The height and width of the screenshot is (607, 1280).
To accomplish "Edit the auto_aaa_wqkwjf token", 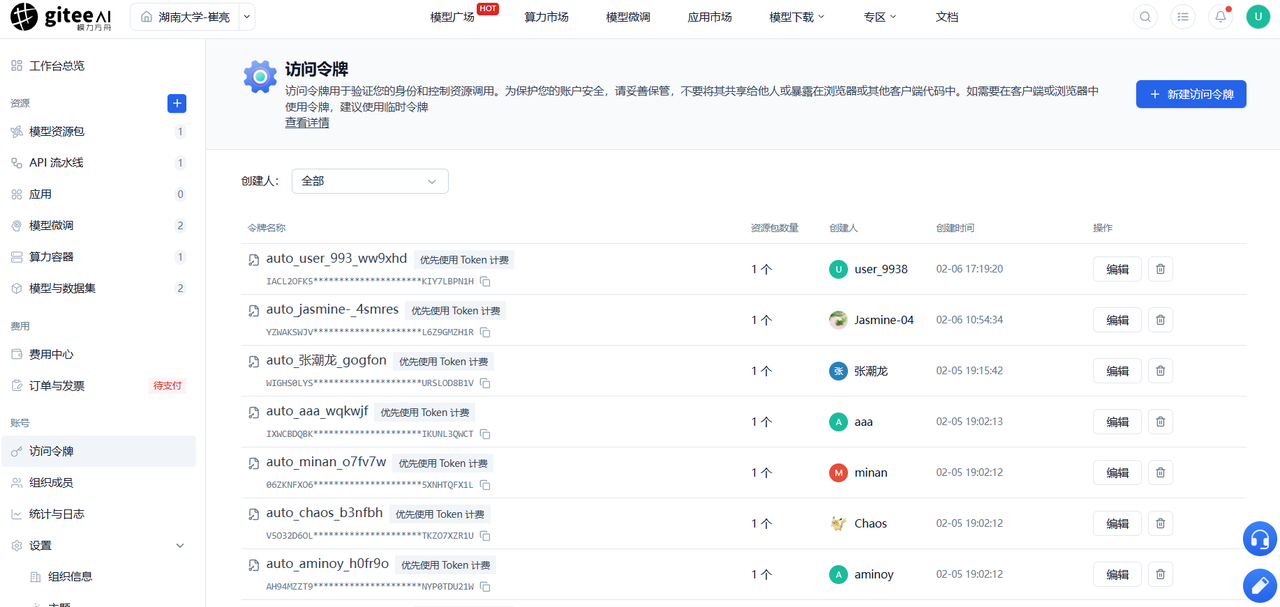I will [1117, 422].
